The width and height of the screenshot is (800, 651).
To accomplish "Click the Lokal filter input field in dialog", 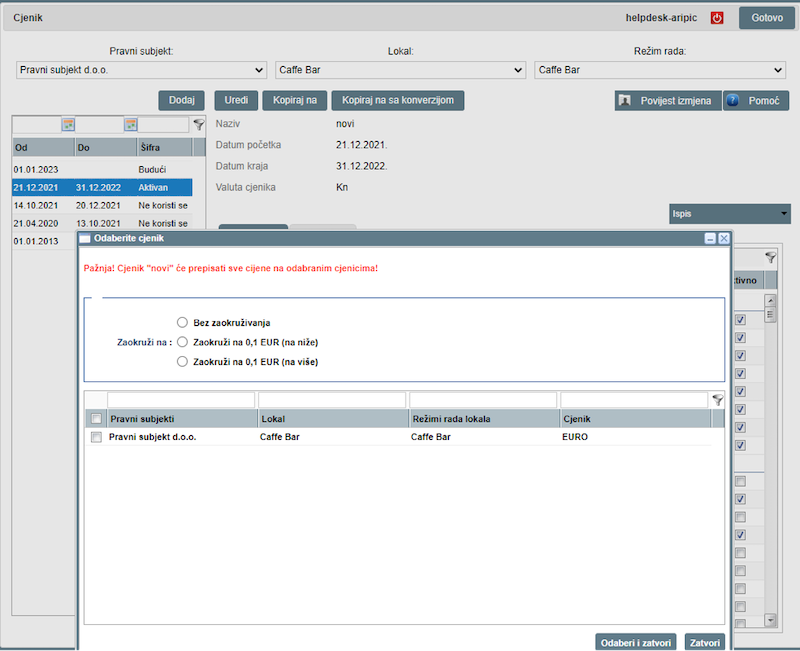I will pyautogui.click(x=332, y=400).
